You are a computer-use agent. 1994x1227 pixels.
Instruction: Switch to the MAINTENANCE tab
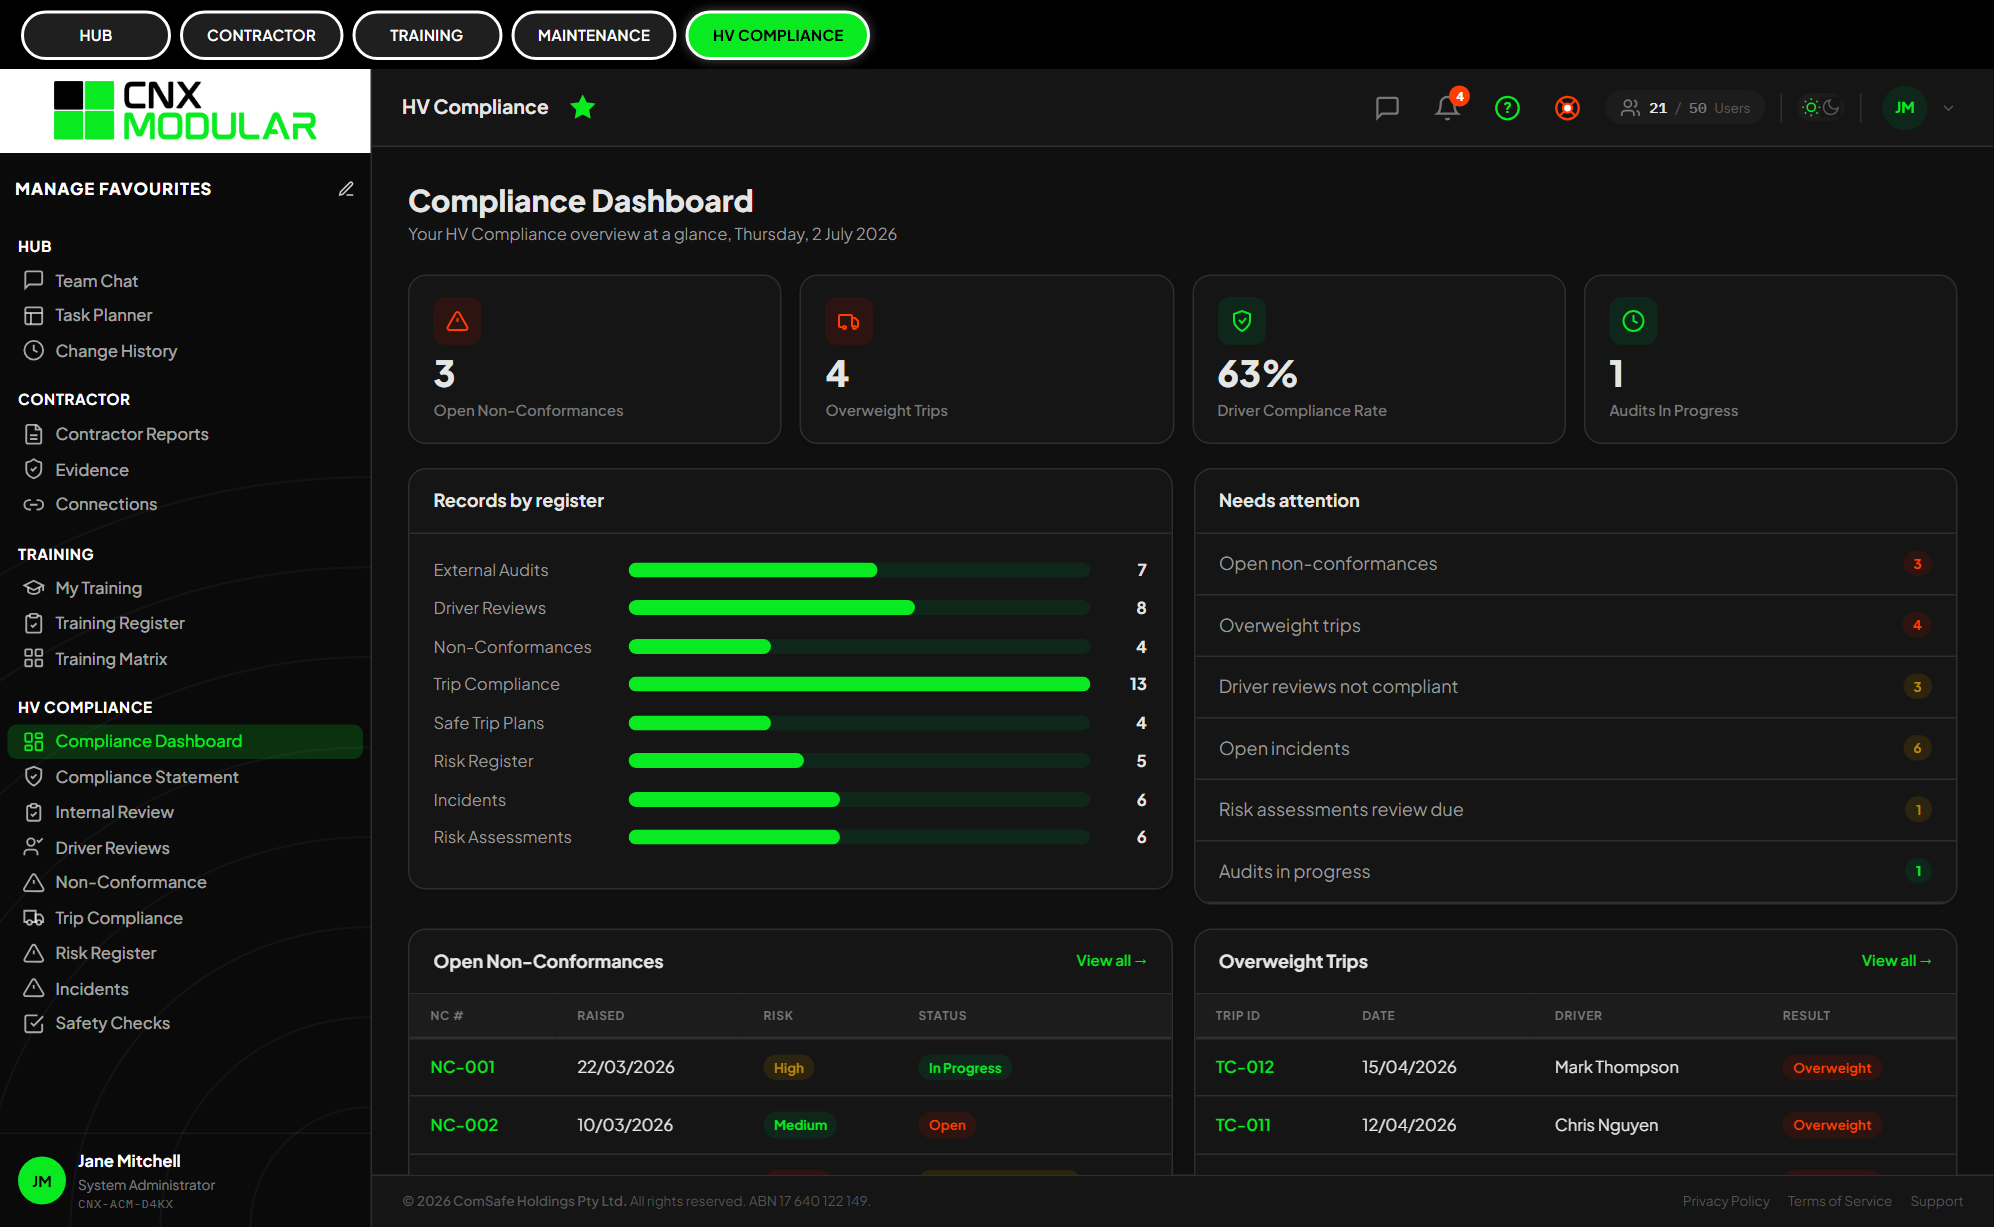pos(594,35)
